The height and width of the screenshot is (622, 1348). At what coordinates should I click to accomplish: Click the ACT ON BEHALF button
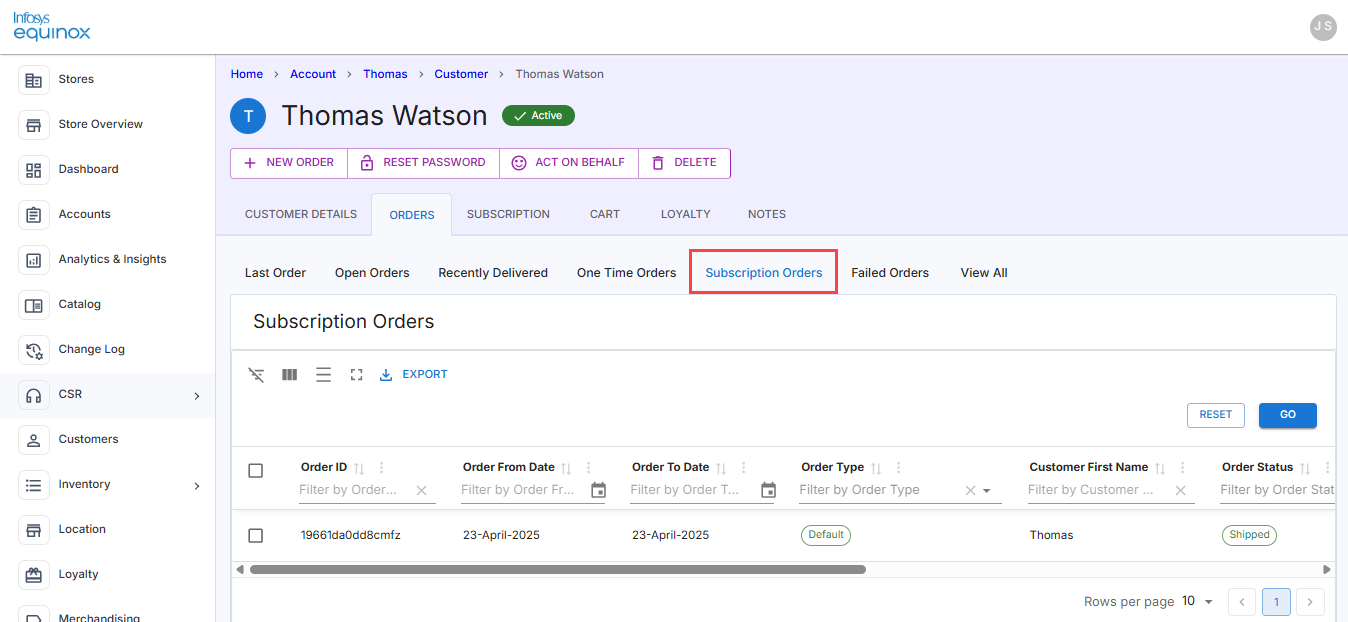pyautogui.click(x=568, y=163)
